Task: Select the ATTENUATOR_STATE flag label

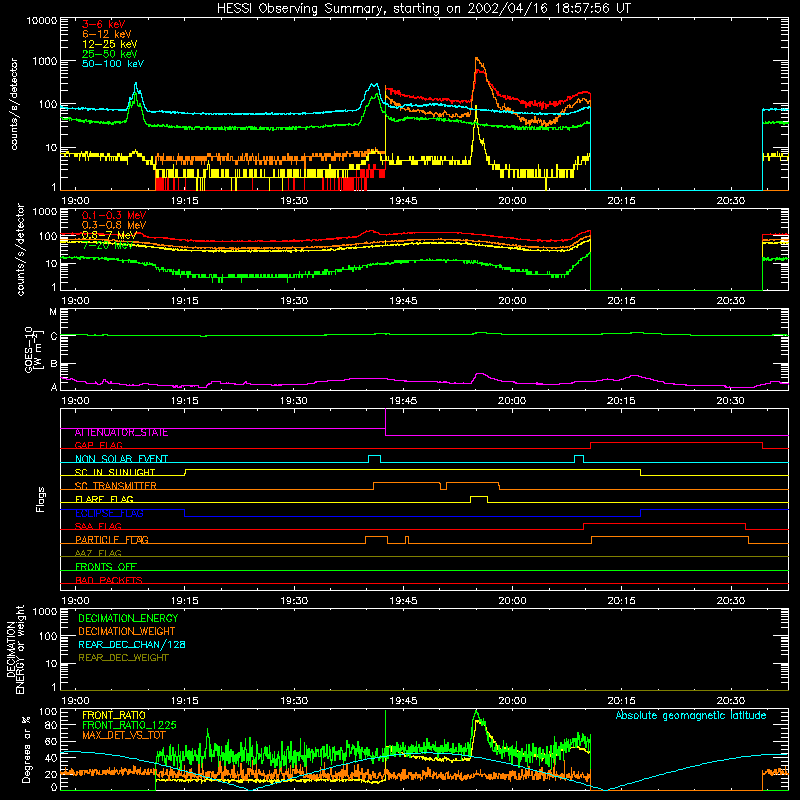Action: pyautogui.click(x=121, y=433)
